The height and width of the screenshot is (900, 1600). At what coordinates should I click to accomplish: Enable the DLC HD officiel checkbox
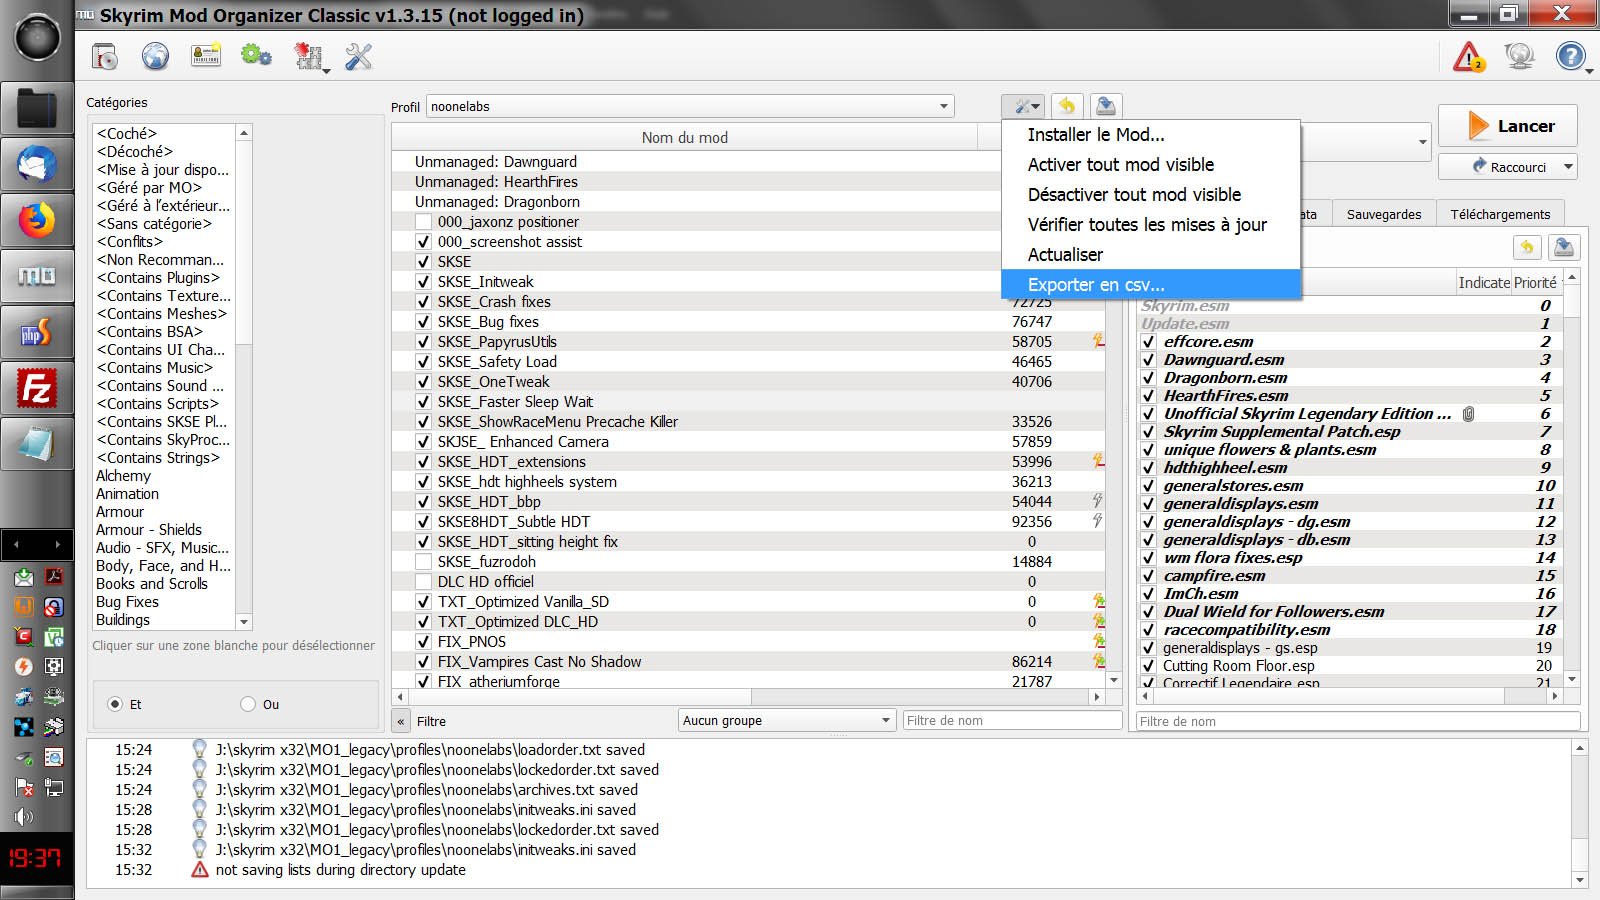click(423, 582)
